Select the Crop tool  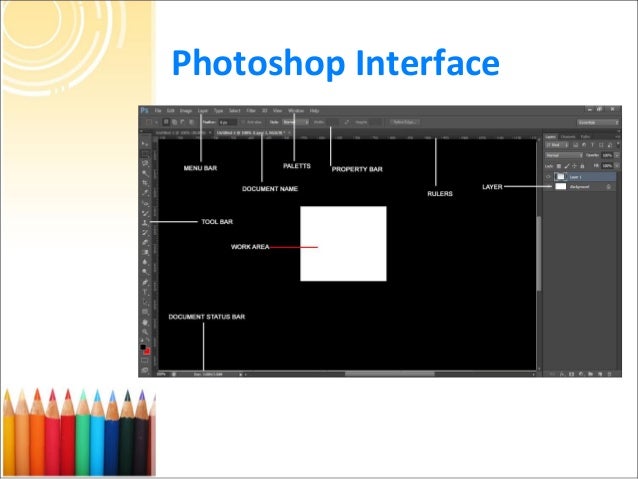pyautogui.click(x=144, y=184)
